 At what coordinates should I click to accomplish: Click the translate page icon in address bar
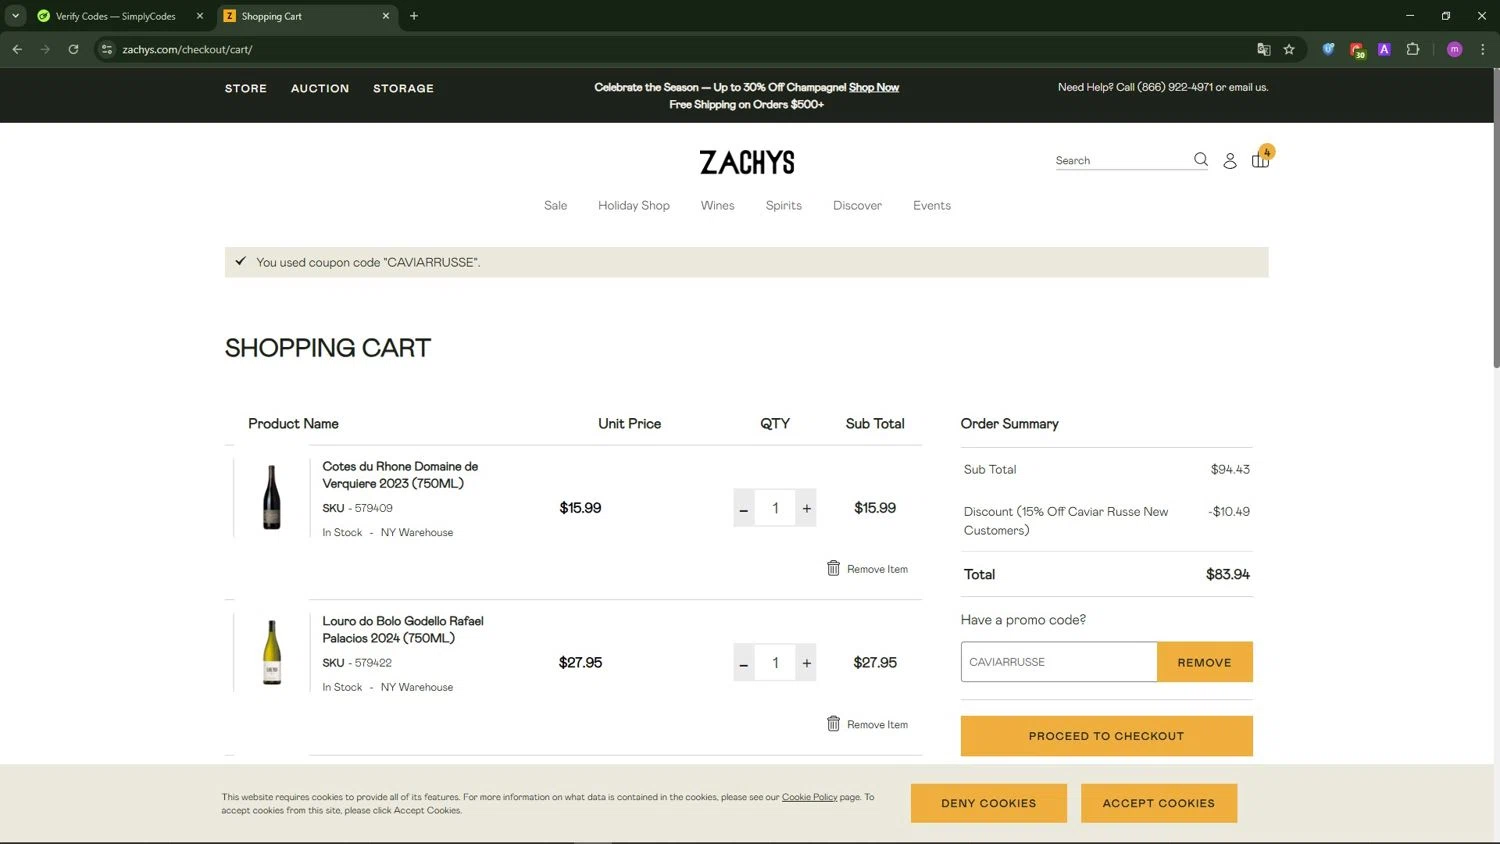(1264, 49)
